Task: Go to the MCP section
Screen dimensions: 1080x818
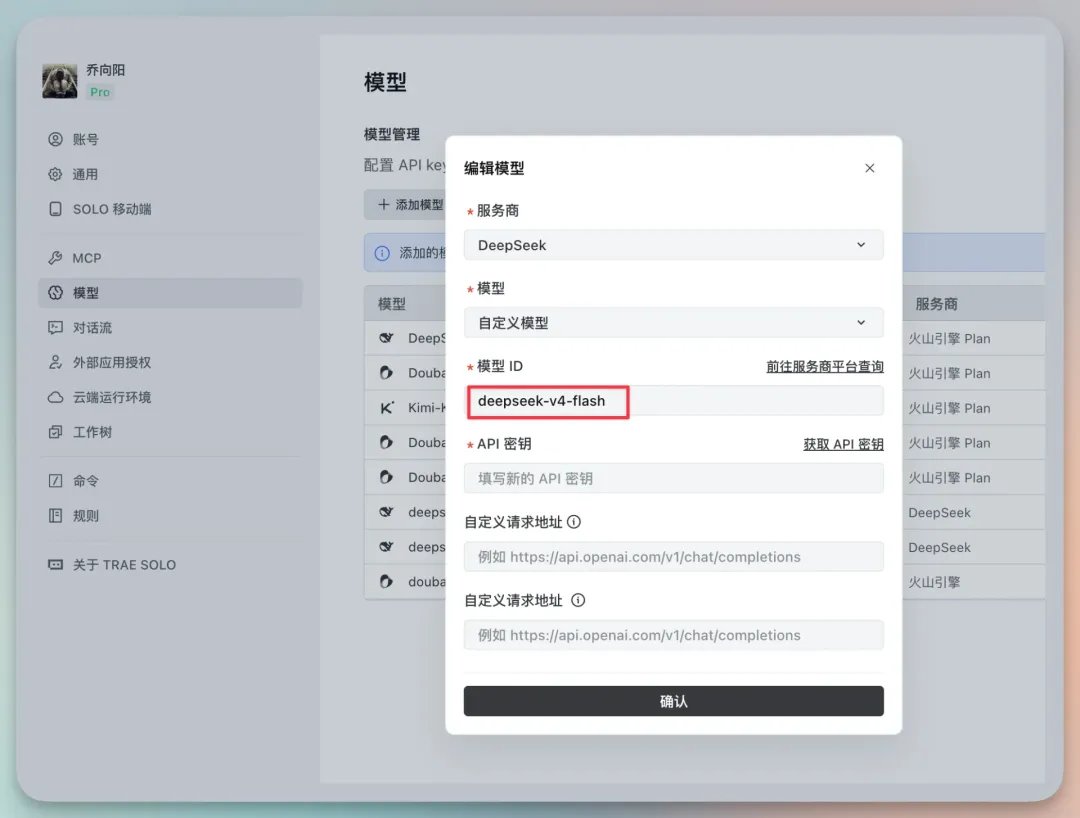Action: coord(170,258)
